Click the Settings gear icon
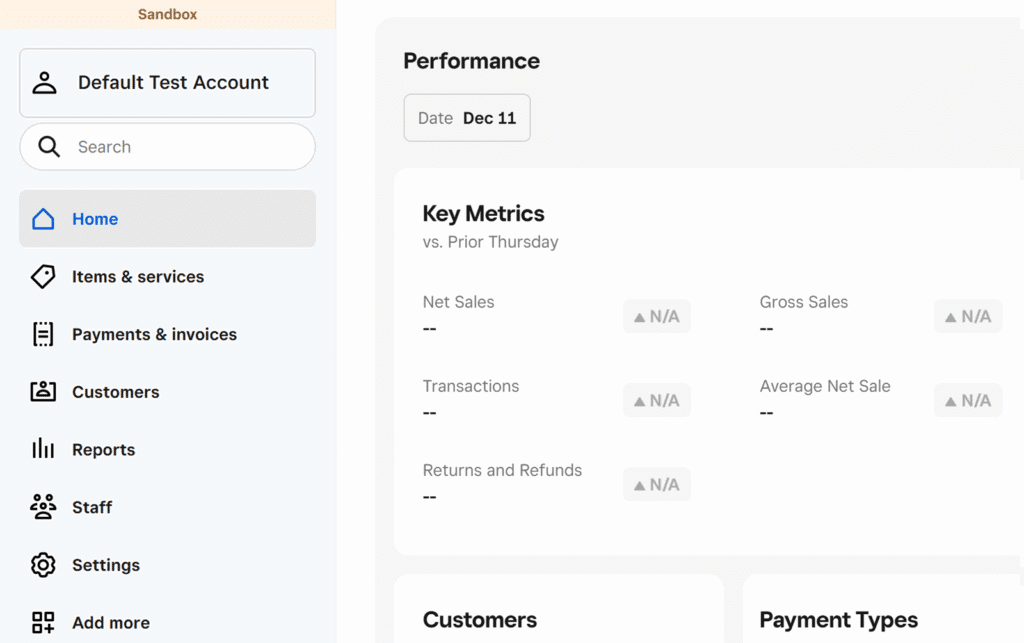This screenshot has height=643, width=1024. 43,565
